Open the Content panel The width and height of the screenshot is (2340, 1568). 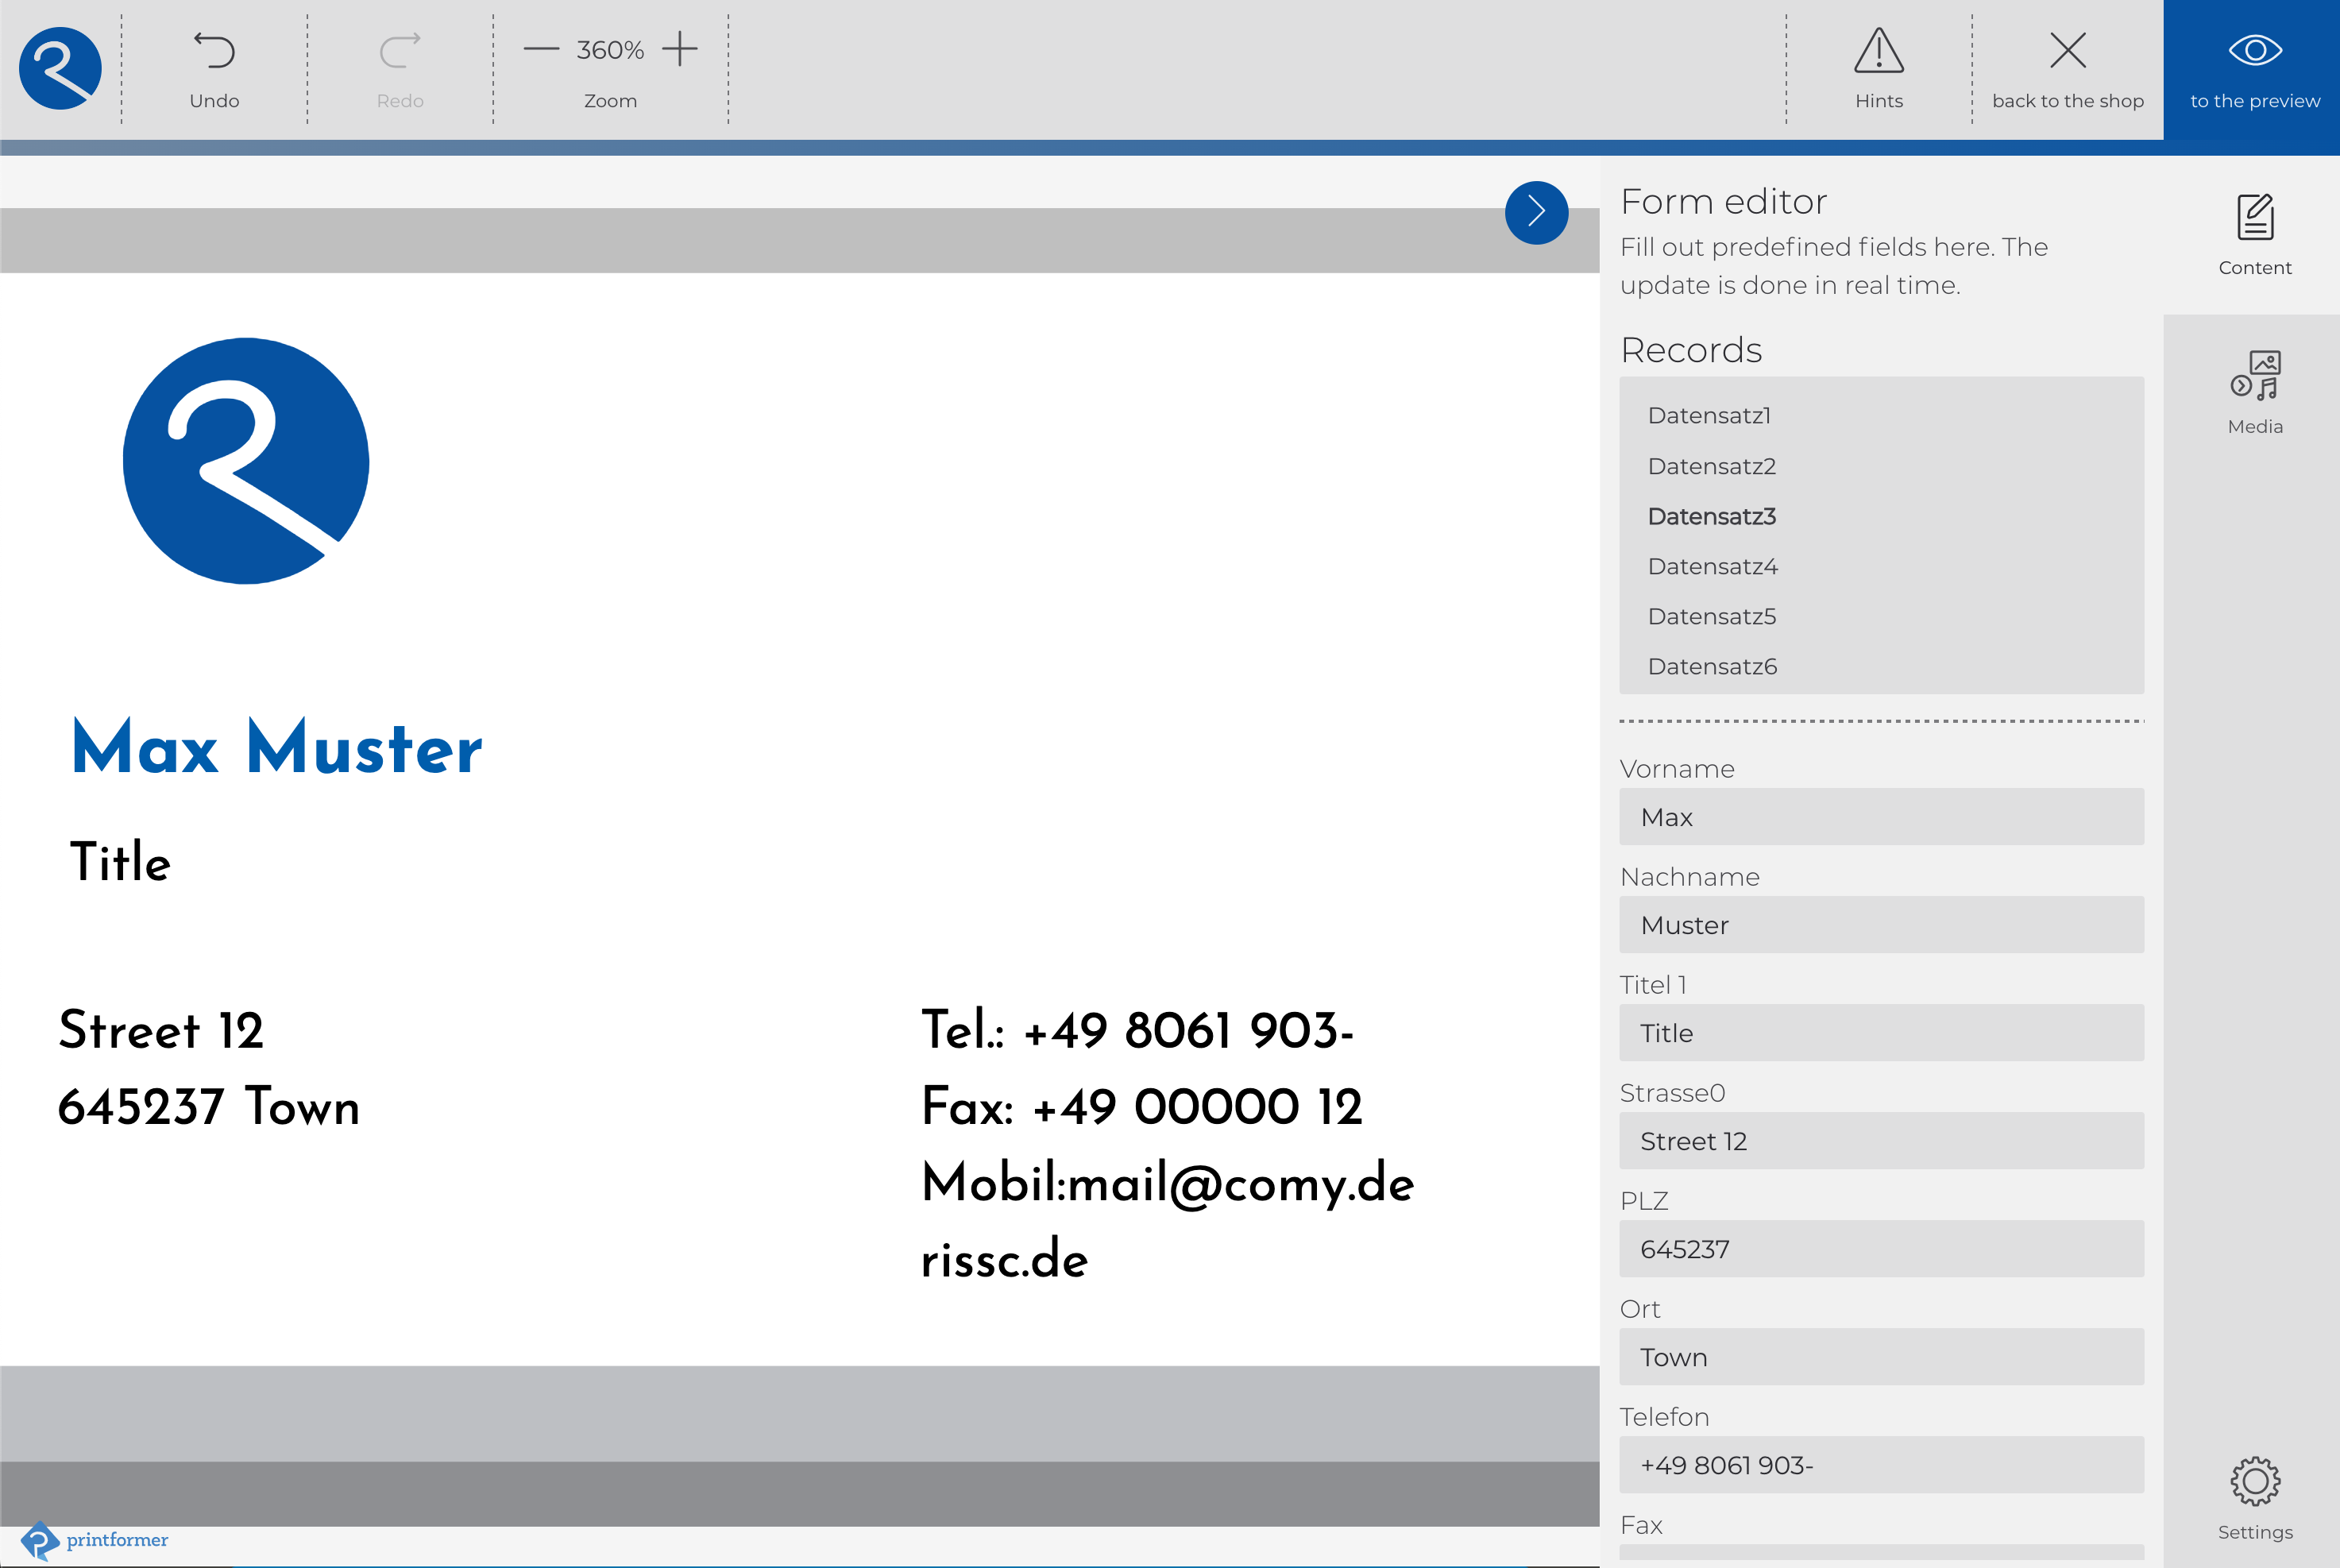pos(2254,233)
